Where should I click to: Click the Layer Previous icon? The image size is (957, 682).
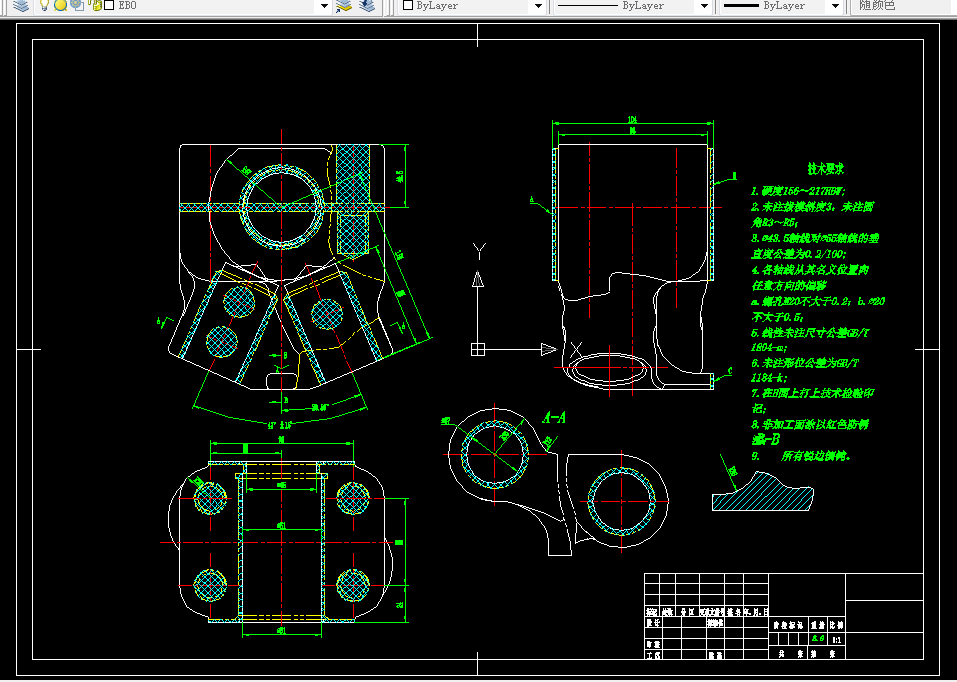pos(367,5)
